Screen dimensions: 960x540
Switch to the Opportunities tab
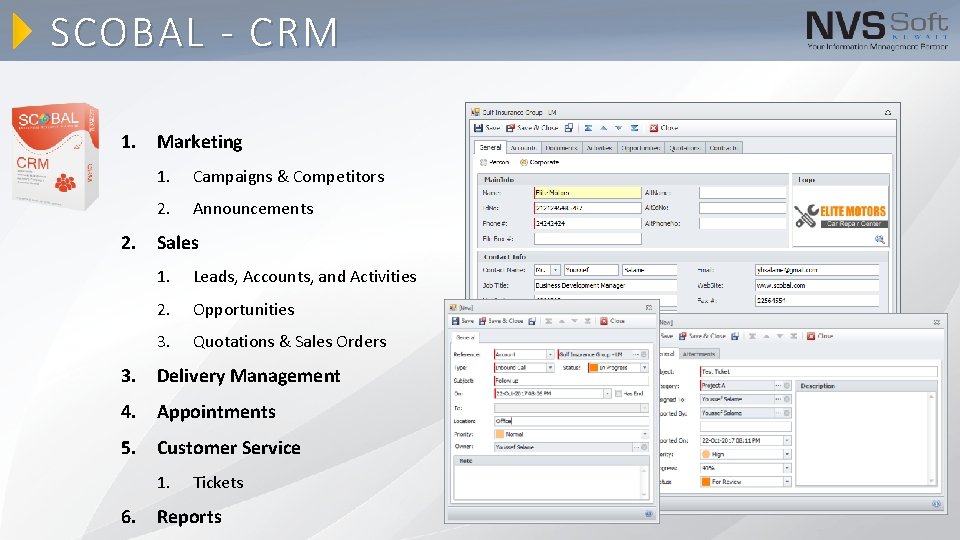(640, 148)
